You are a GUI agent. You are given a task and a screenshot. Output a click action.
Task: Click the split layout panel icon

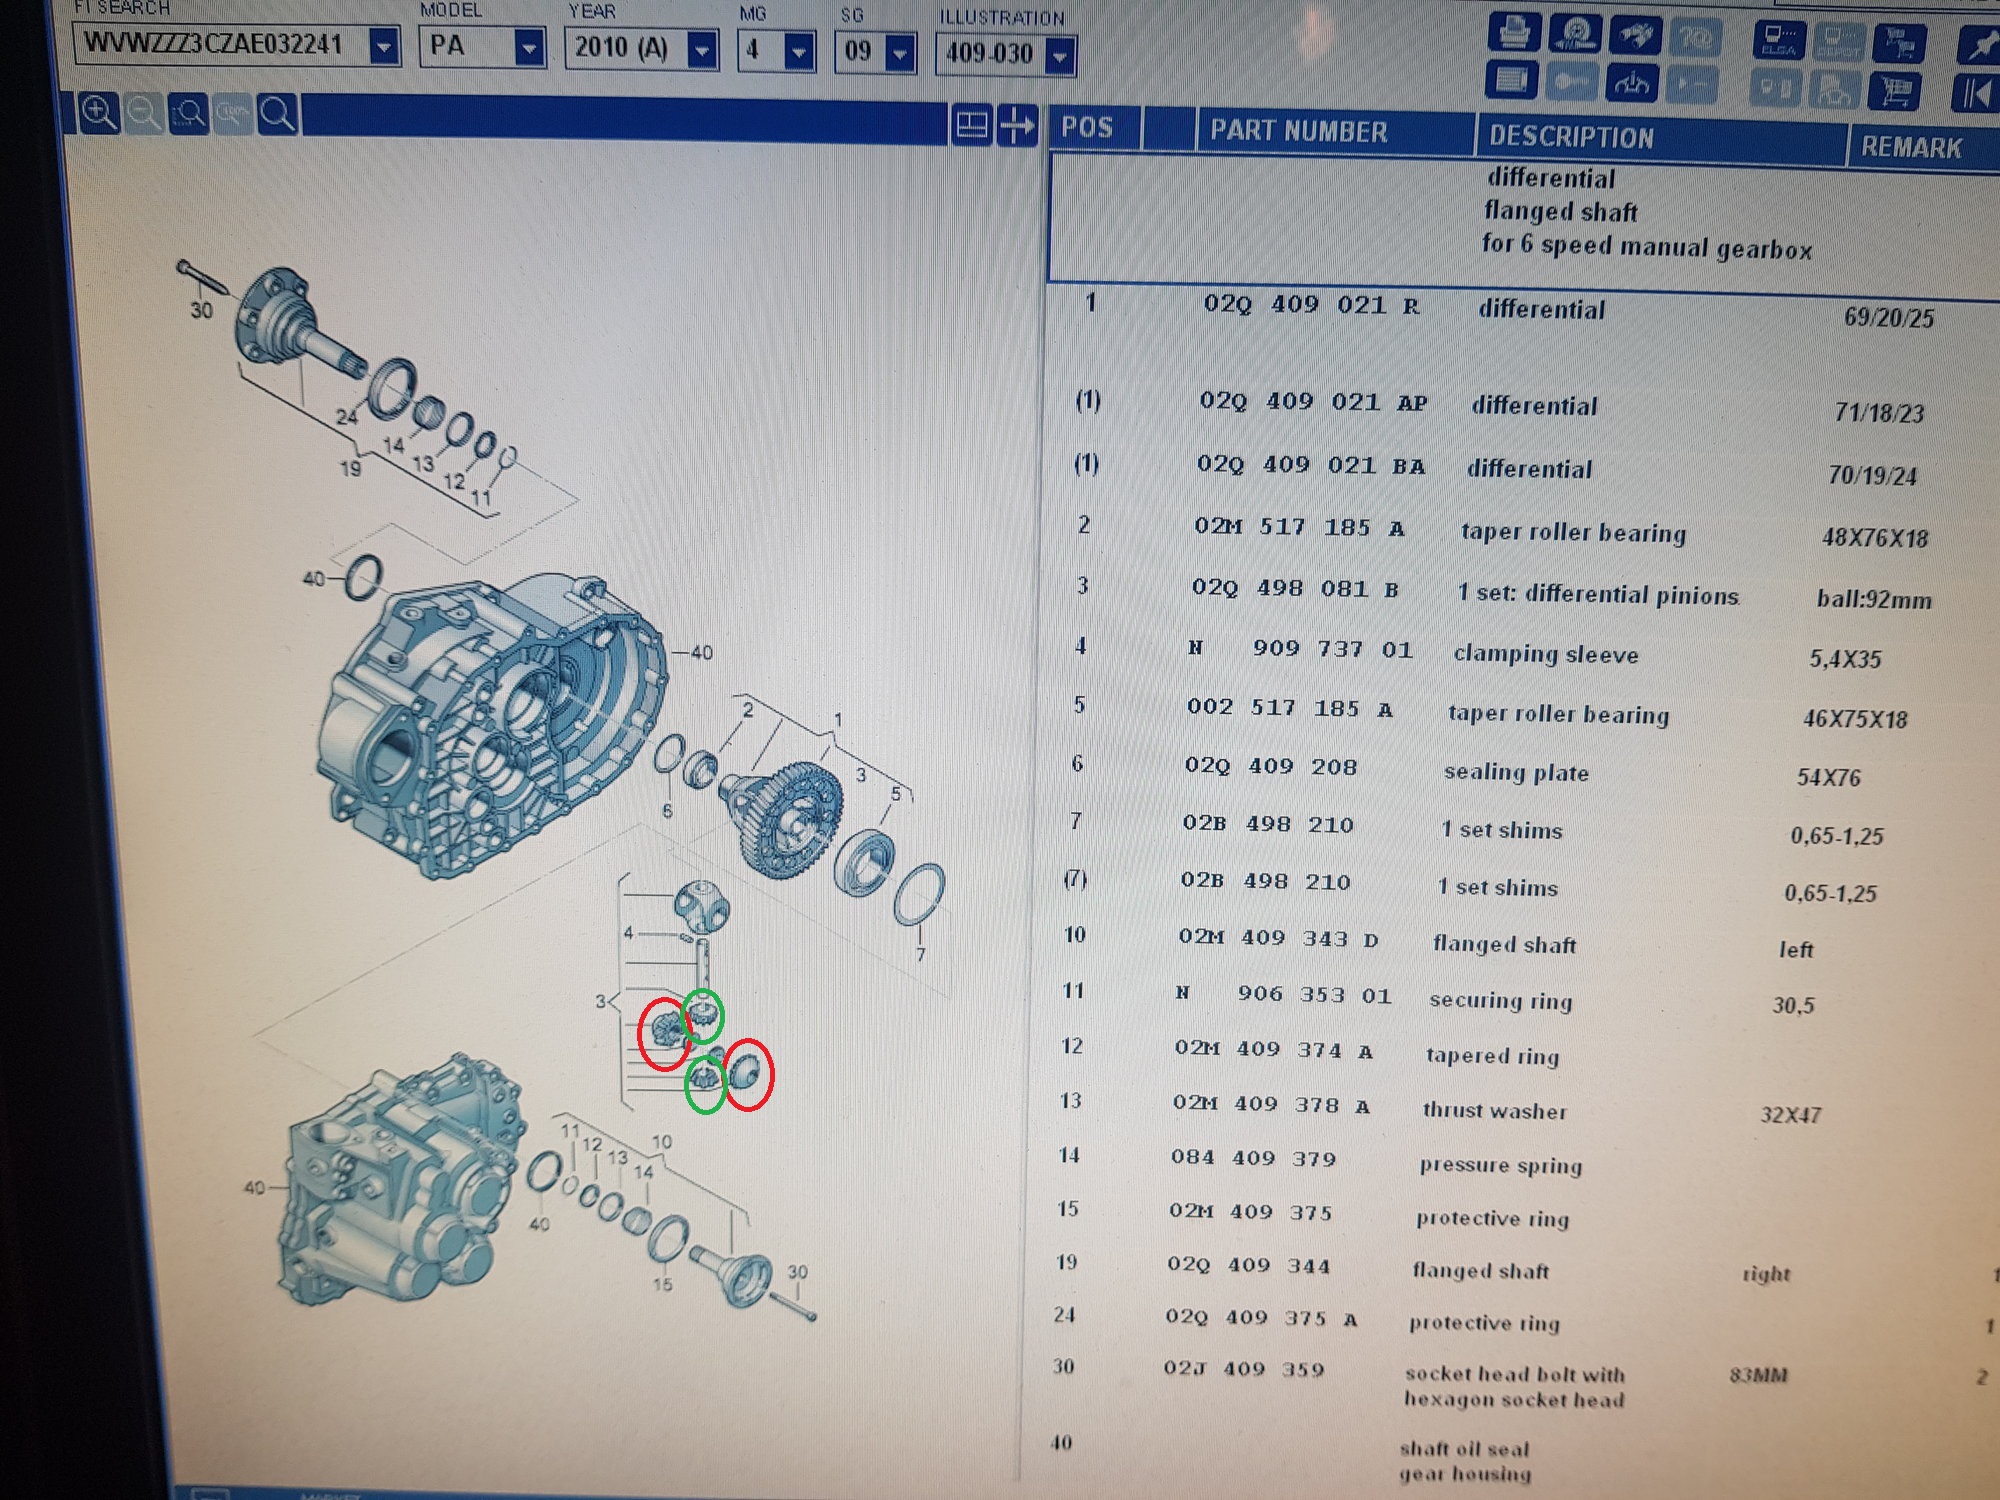click(971, 125)
